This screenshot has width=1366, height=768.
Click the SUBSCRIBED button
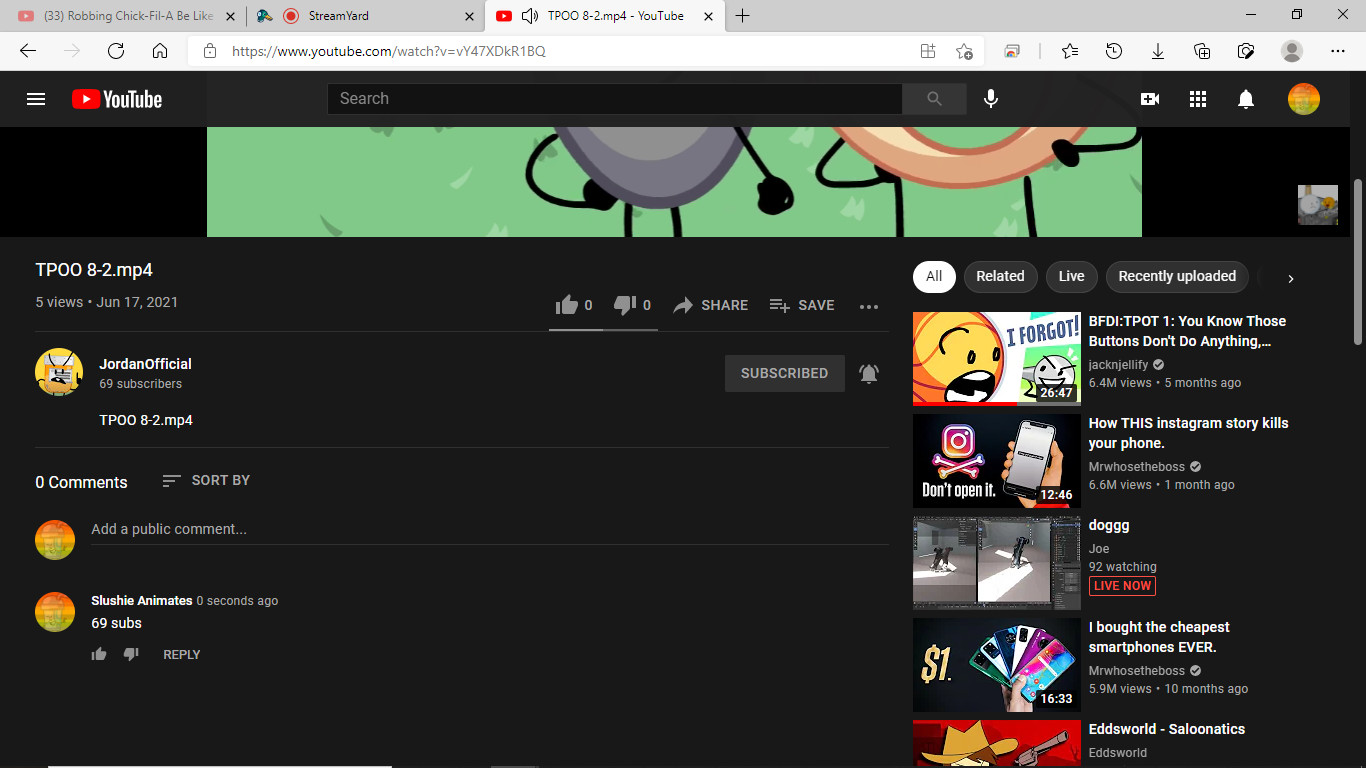point(785,373)
